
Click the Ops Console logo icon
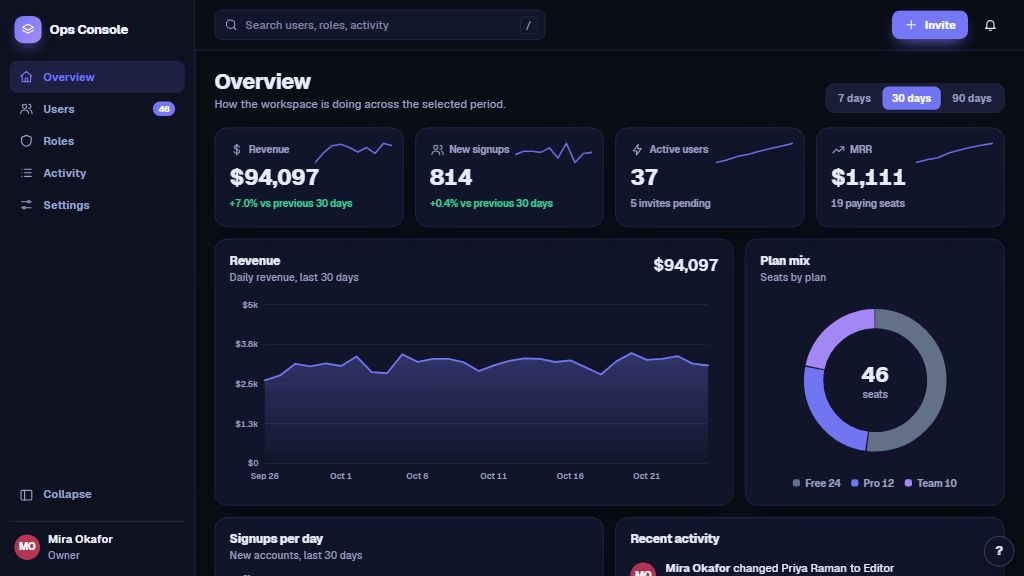coord(27,29)
